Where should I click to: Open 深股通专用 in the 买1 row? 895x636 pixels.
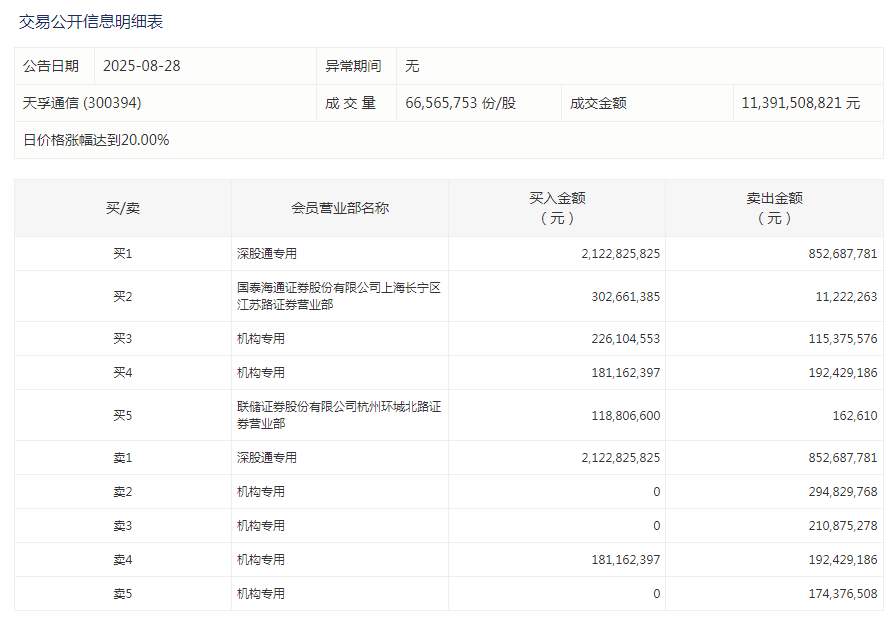[267, 253]
